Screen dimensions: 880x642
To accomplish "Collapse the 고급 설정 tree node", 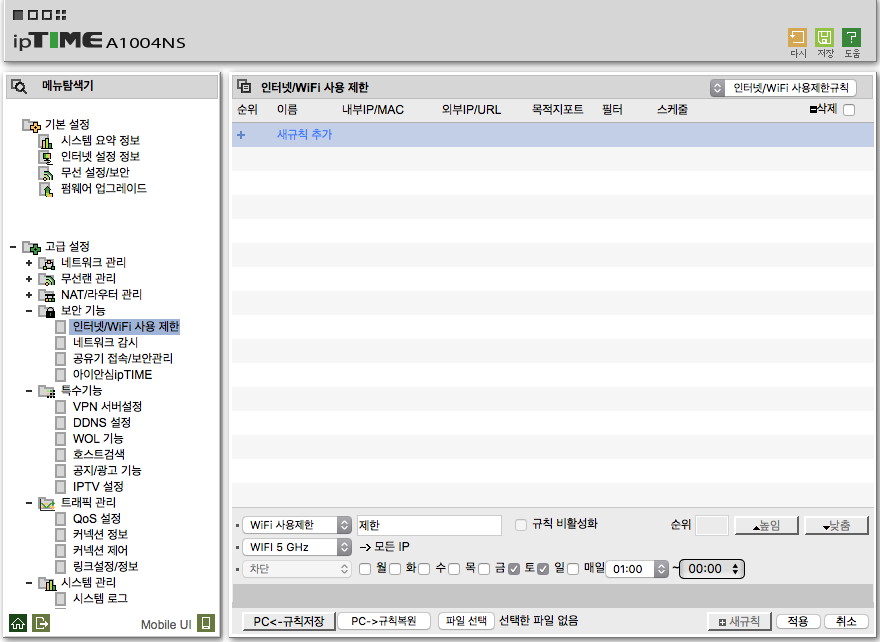I will point(13,247).
